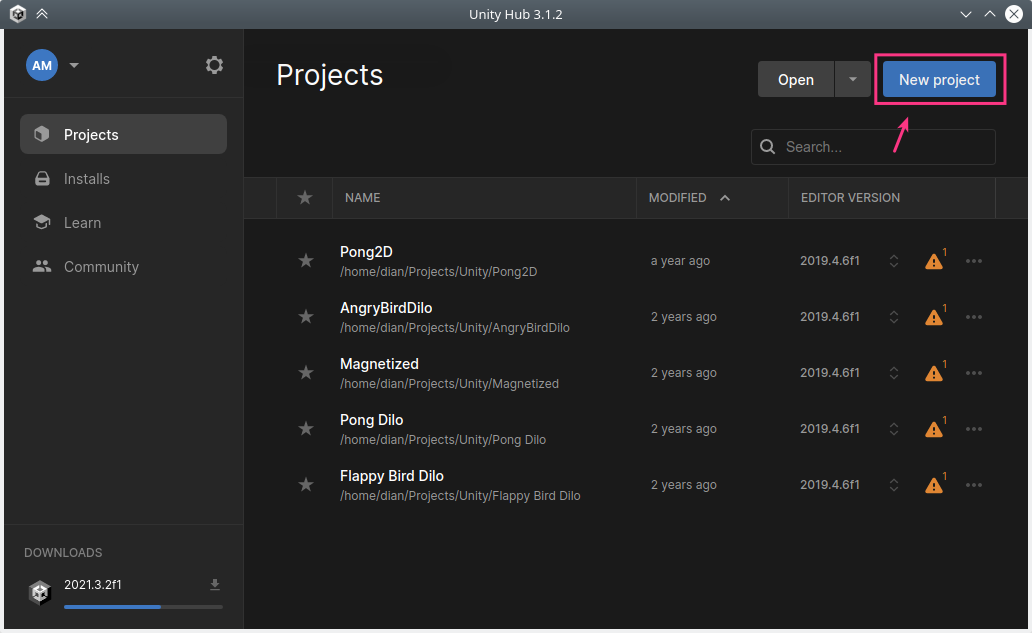The image size is (1032, 633).
Task: Open account dropdown arrow next to avatar
Action: 74,66
